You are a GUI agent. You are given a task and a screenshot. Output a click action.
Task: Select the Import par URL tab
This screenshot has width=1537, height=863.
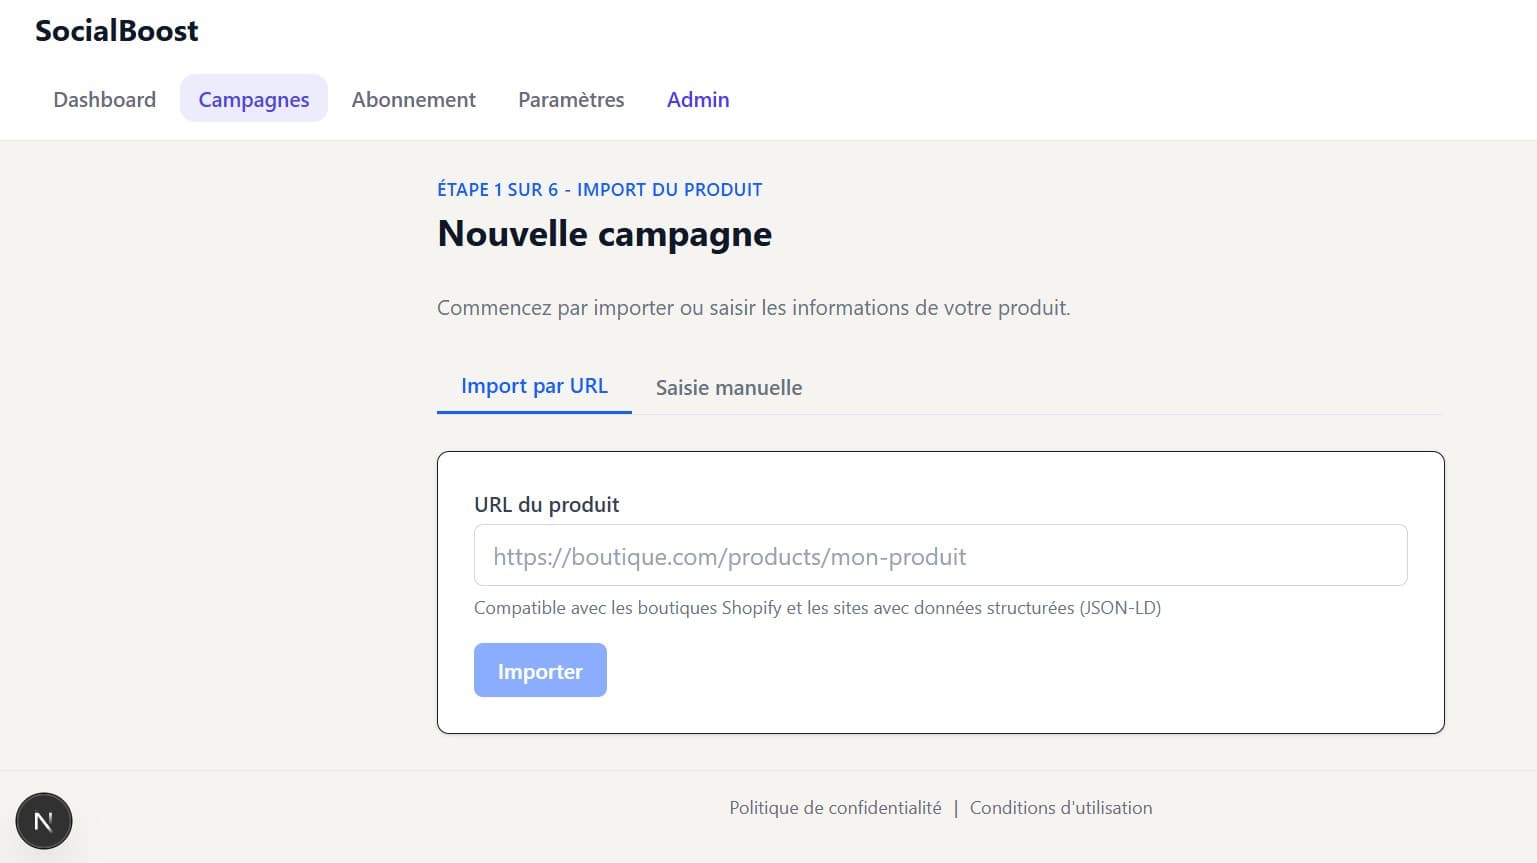[534, 385]
